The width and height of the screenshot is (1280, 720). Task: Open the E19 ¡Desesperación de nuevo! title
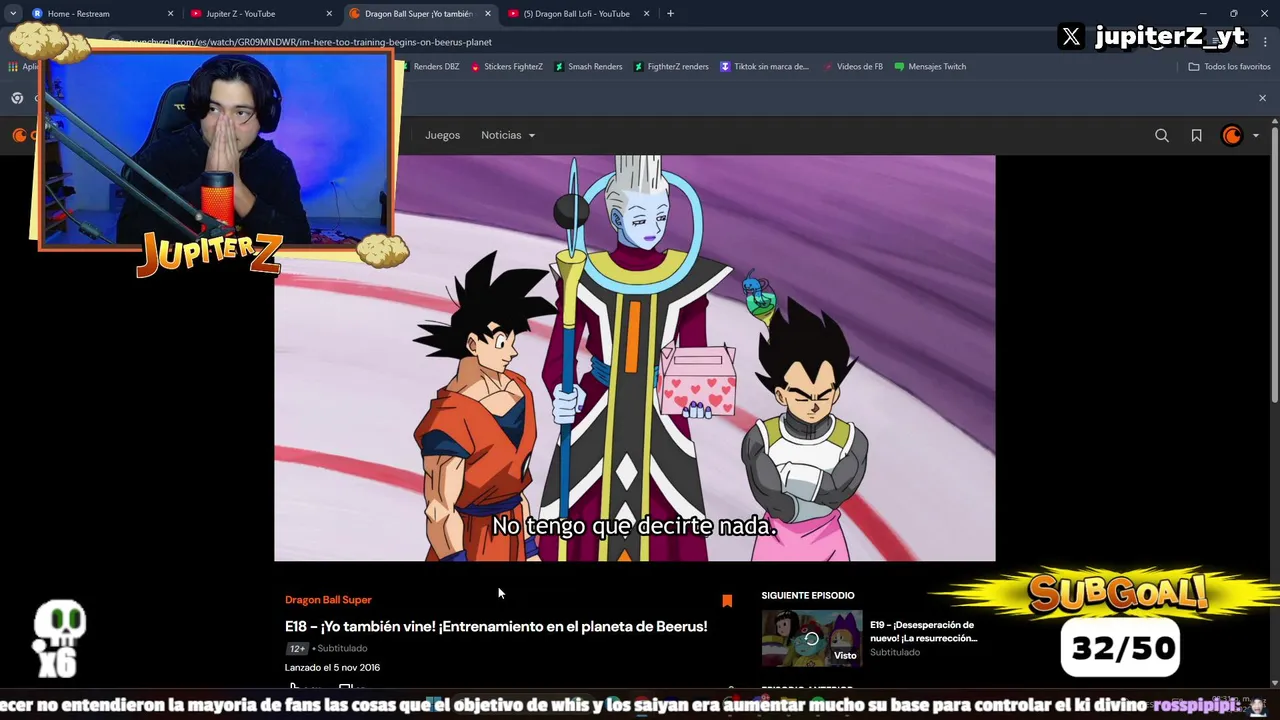pos(923,631)
